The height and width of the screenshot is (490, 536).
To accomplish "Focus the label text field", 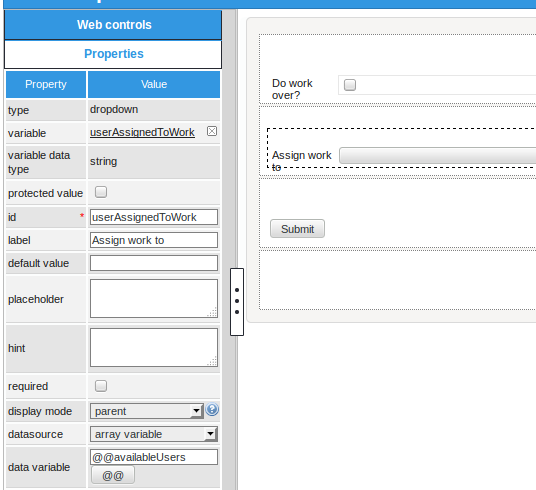I will (x=154, y=240).
